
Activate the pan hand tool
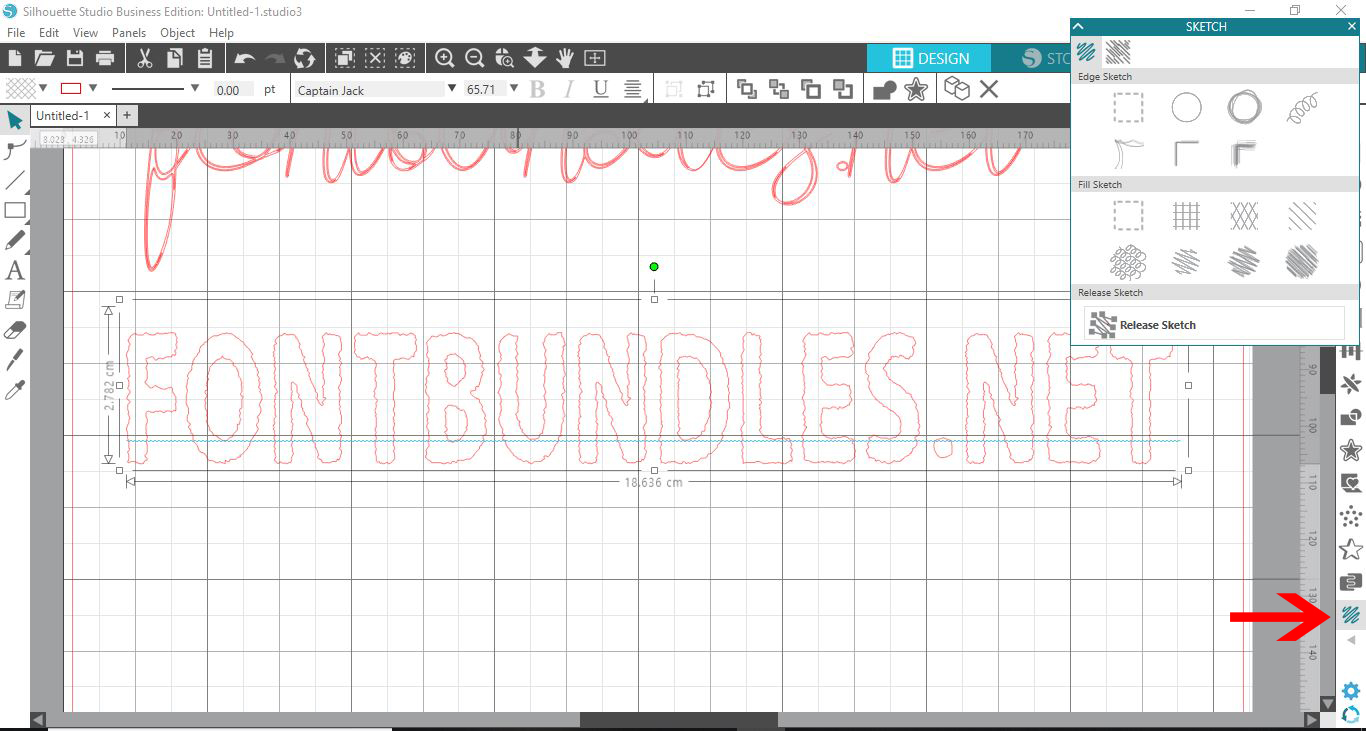565,58
